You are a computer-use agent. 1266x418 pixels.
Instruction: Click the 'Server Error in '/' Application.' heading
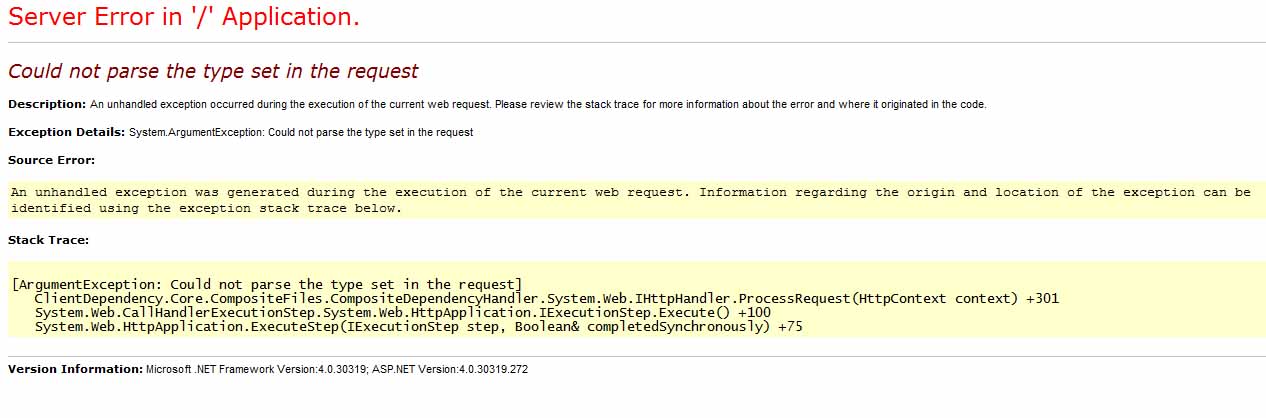184,17
